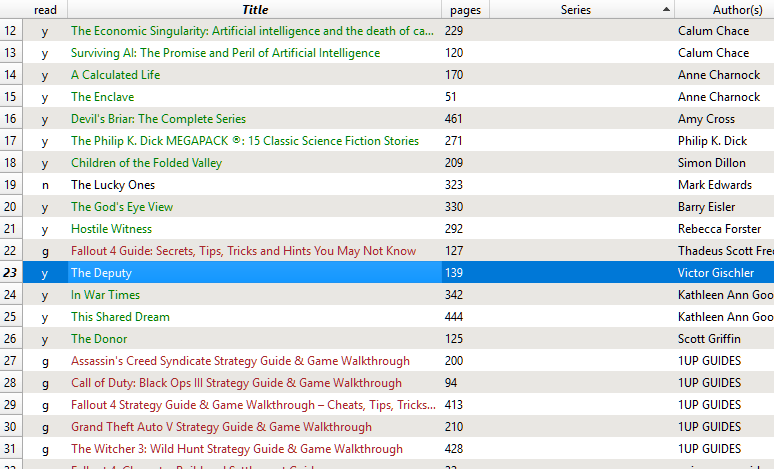Image resolution: width=774 pixels, height=469 pixels.
Task: Click the Title column header
Action: (x=255, y=9)
